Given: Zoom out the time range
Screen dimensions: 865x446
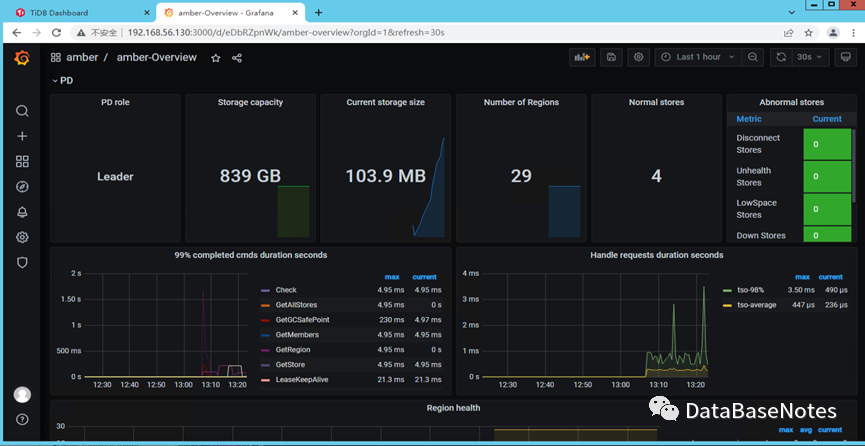Looking at the screenshot, I should click(752, 57).
